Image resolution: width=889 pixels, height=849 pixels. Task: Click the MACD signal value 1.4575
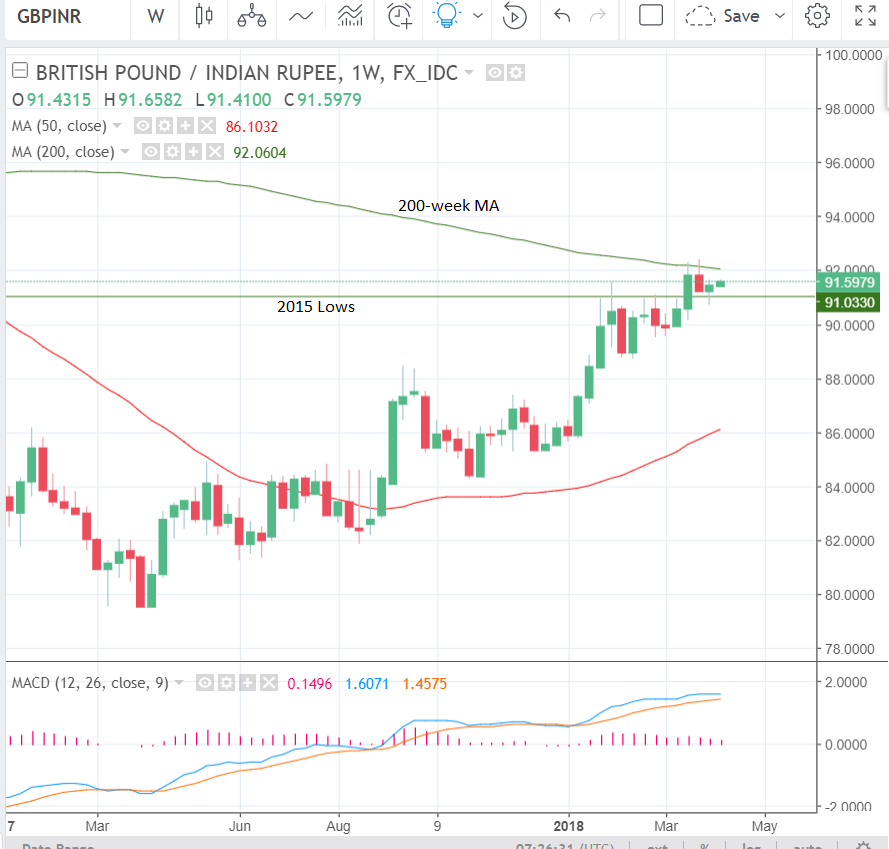point(425,684)
